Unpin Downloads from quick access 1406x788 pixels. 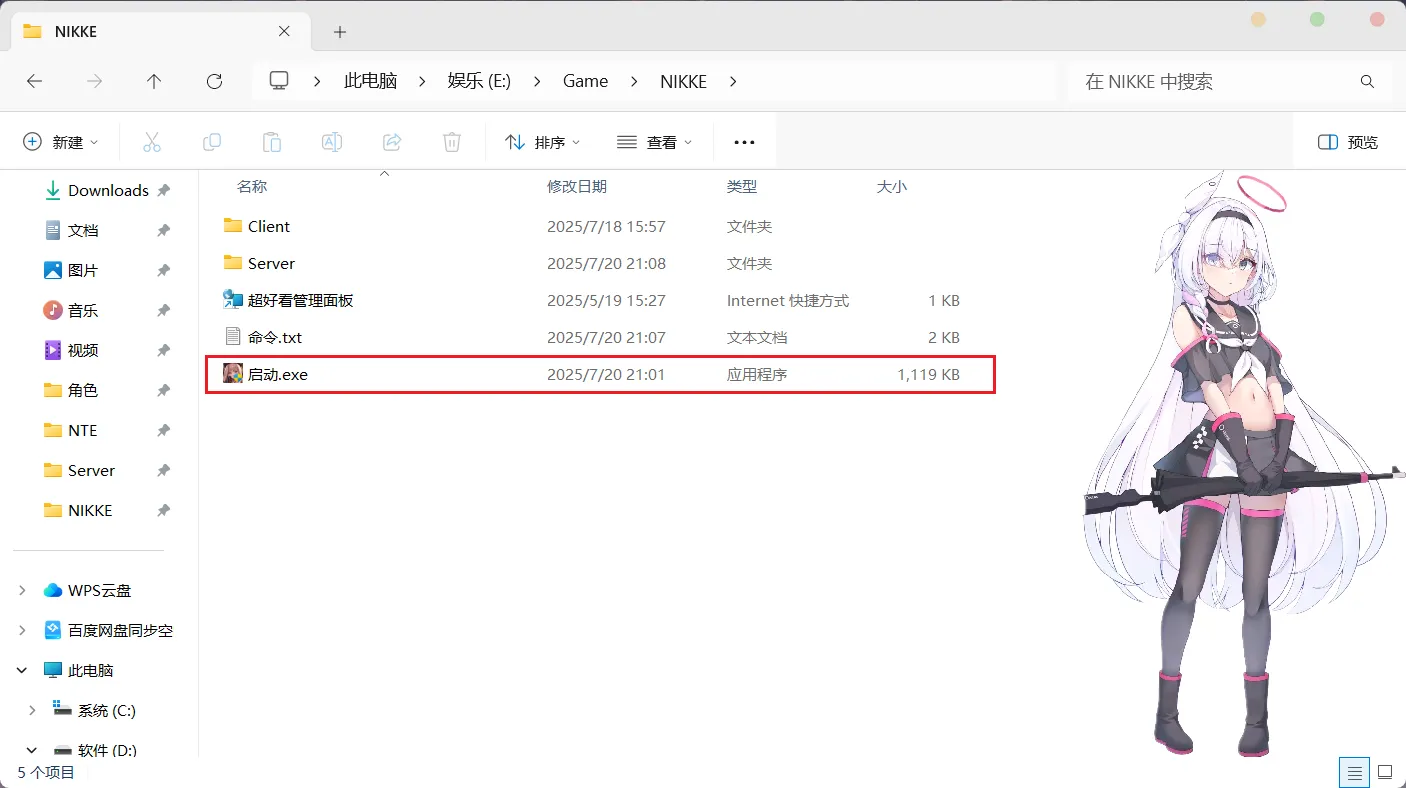pyautogui.click(x=163, y=189)
